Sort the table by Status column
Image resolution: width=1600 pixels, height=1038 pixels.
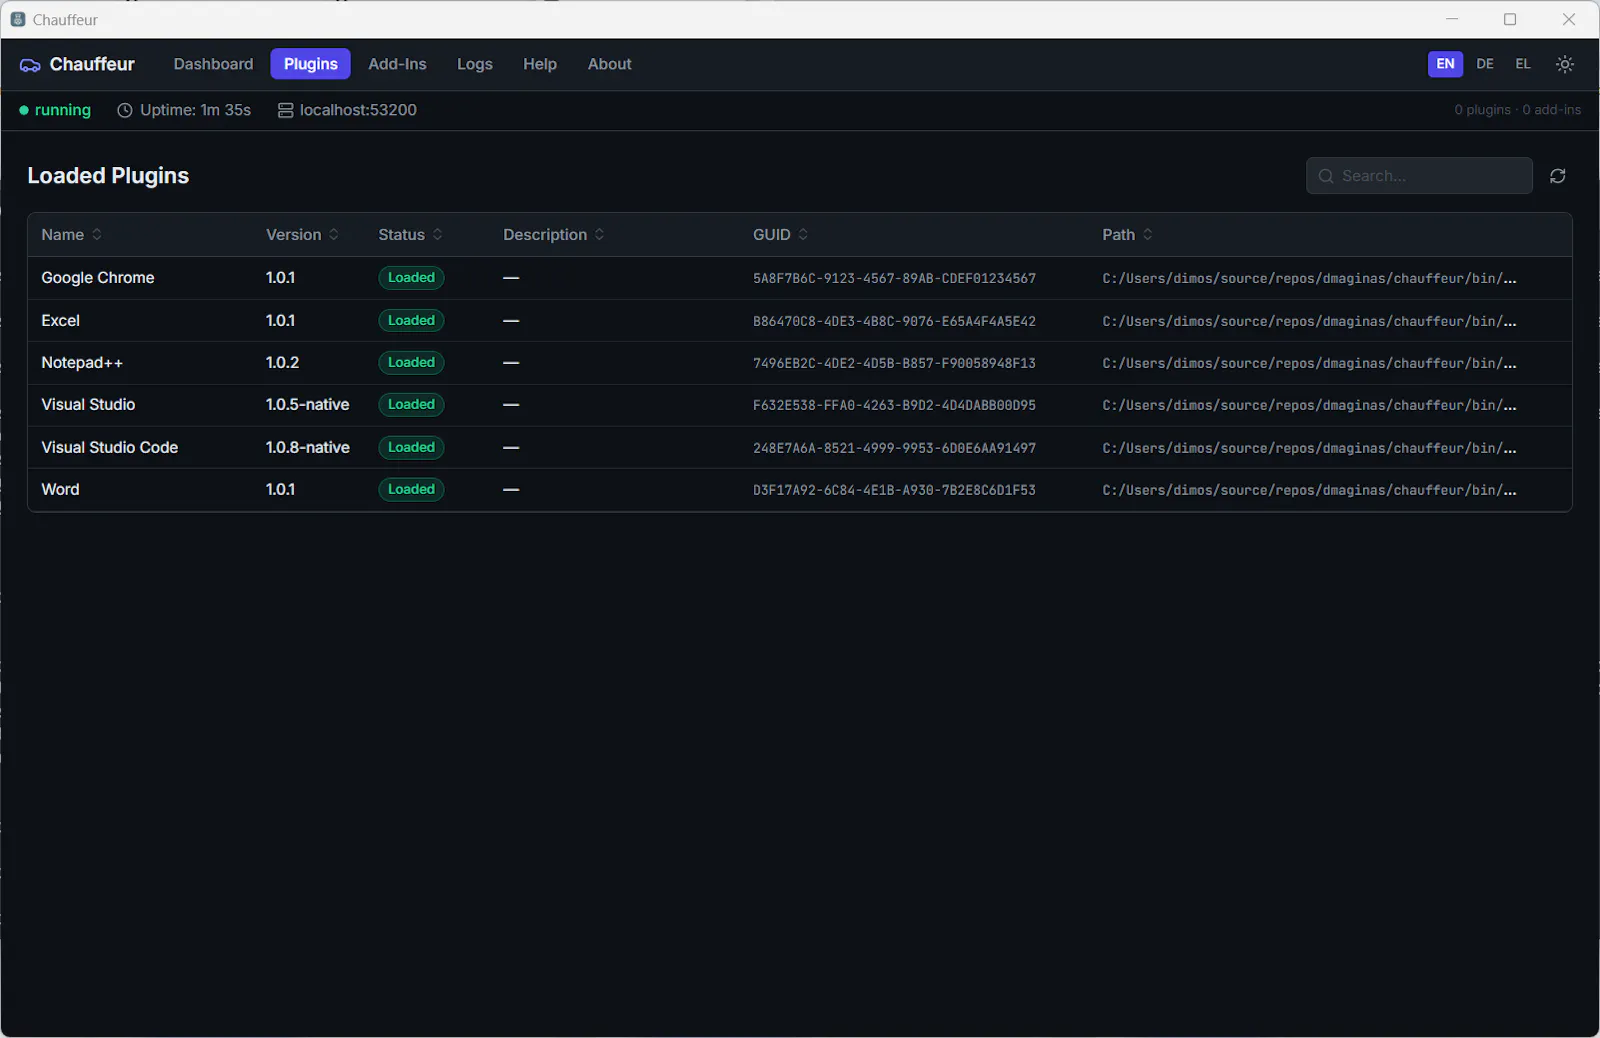(x=410, y=235)
